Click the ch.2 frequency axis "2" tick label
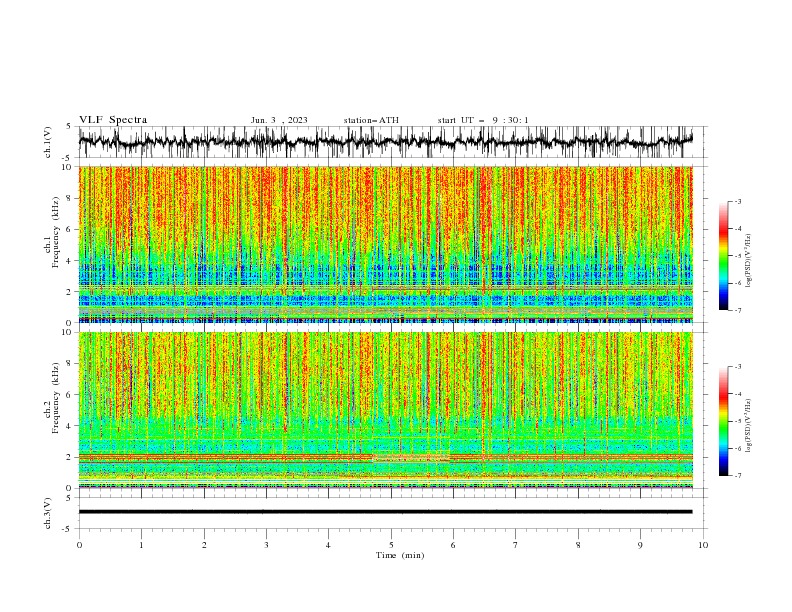The image size is (792, 612). coord(70,457)
